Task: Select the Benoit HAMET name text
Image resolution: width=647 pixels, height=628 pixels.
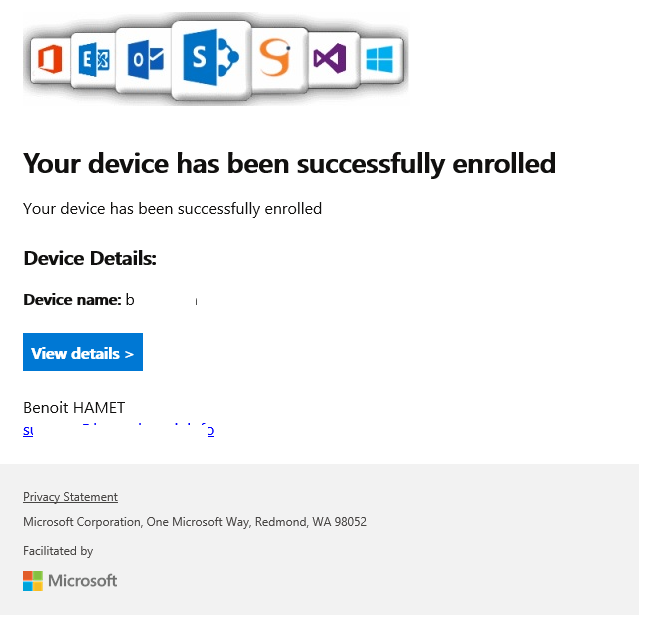Action: tap(74, 407)
